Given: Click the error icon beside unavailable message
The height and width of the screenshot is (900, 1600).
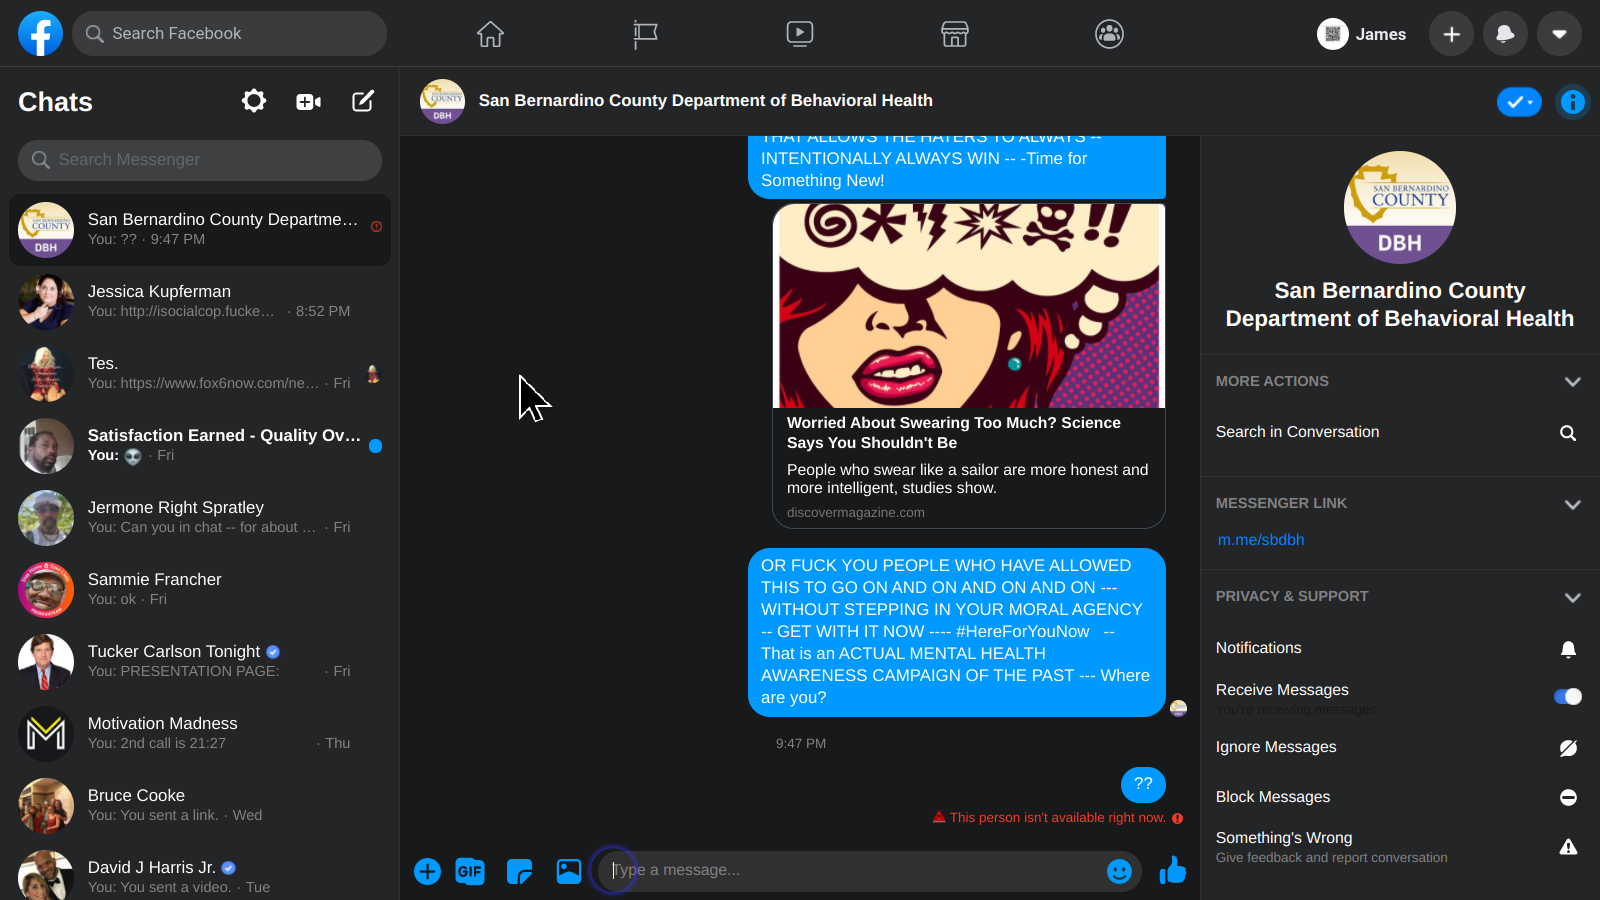Looking at the screenshot, I should 1177,818.
